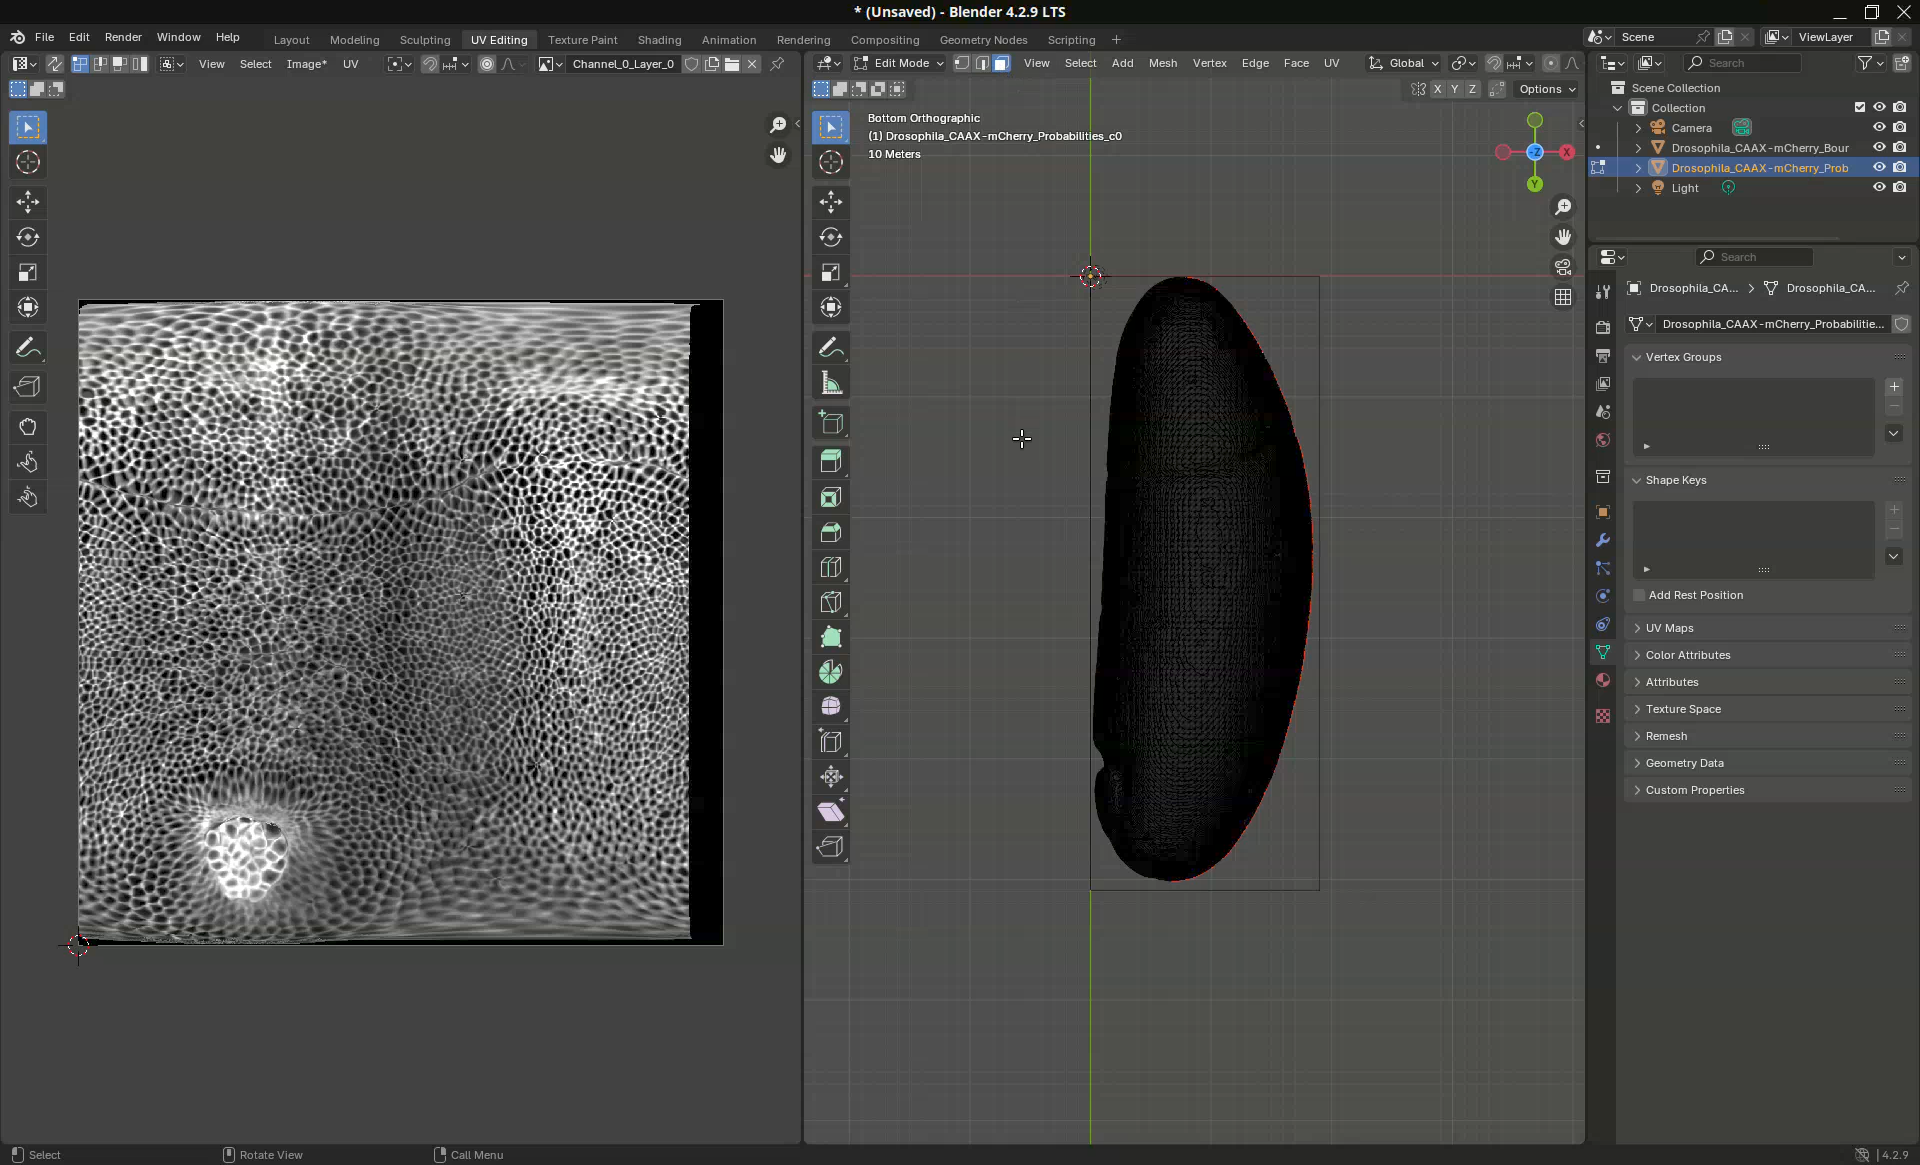Hide the Light object in outliner

coord(1879,188)
